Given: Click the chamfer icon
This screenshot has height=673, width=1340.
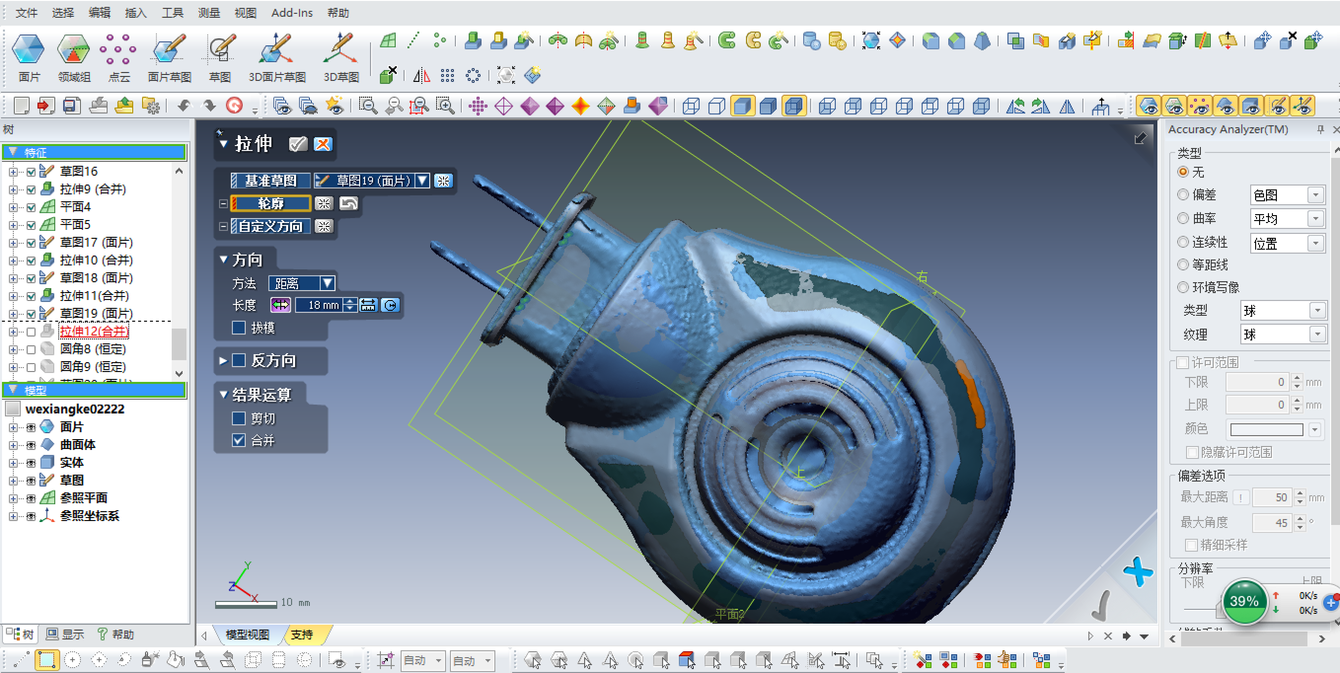Looking at the screenshot, I should [957, 41].
